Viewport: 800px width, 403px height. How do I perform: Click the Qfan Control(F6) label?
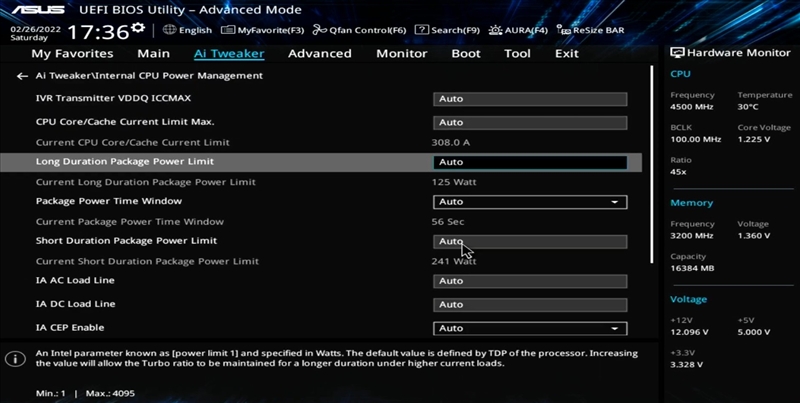[367, 30]
